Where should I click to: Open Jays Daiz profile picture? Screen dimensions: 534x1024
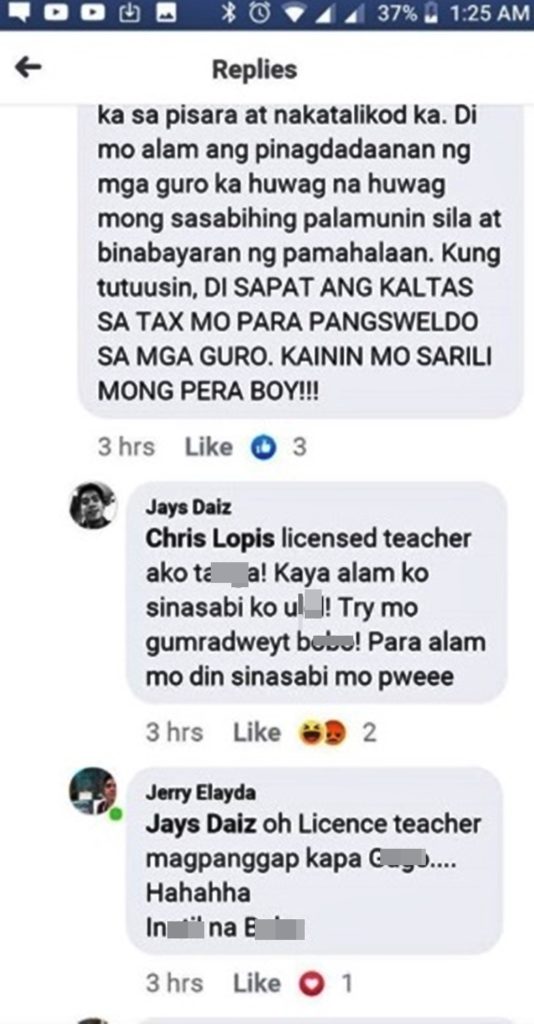click(x=93, y=505)
